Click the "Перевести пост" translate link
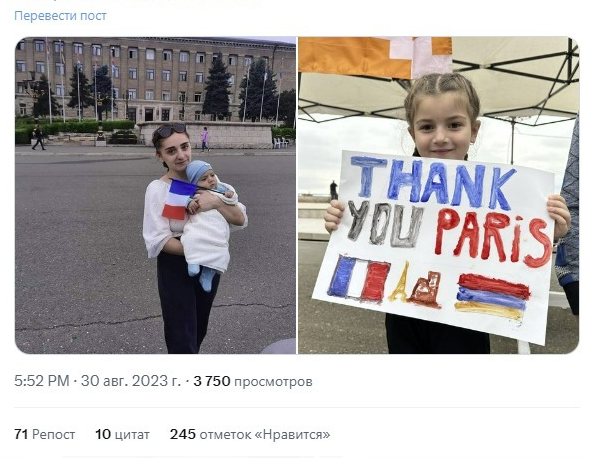Screen dimensions: 589x458 60,16
